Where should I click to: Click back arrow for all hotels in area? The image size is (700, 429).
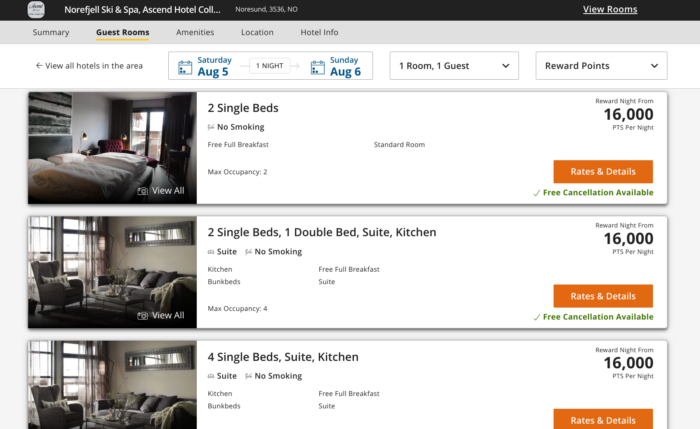tap(39, 66)
